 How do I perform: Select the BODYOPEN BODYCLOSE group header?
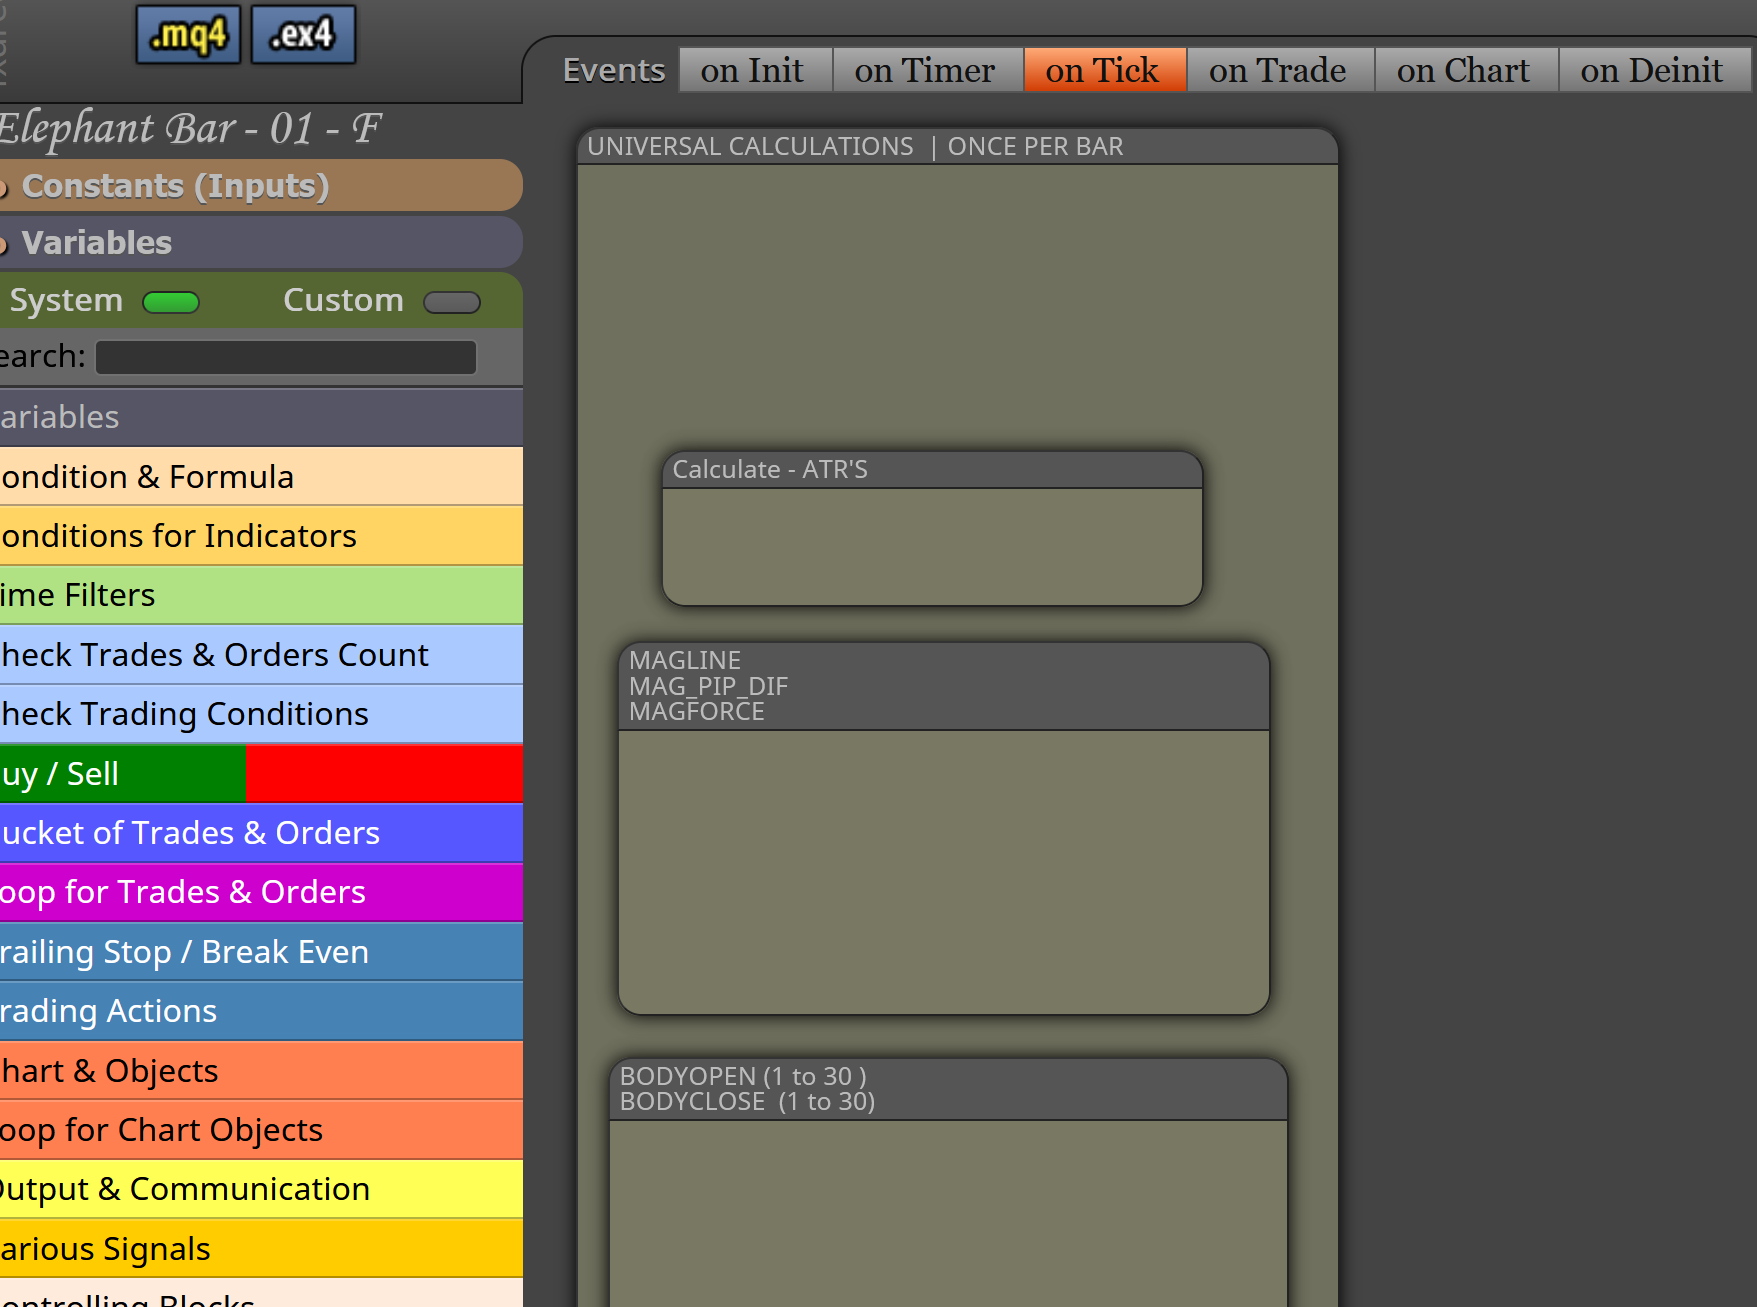pos(948,1089)
